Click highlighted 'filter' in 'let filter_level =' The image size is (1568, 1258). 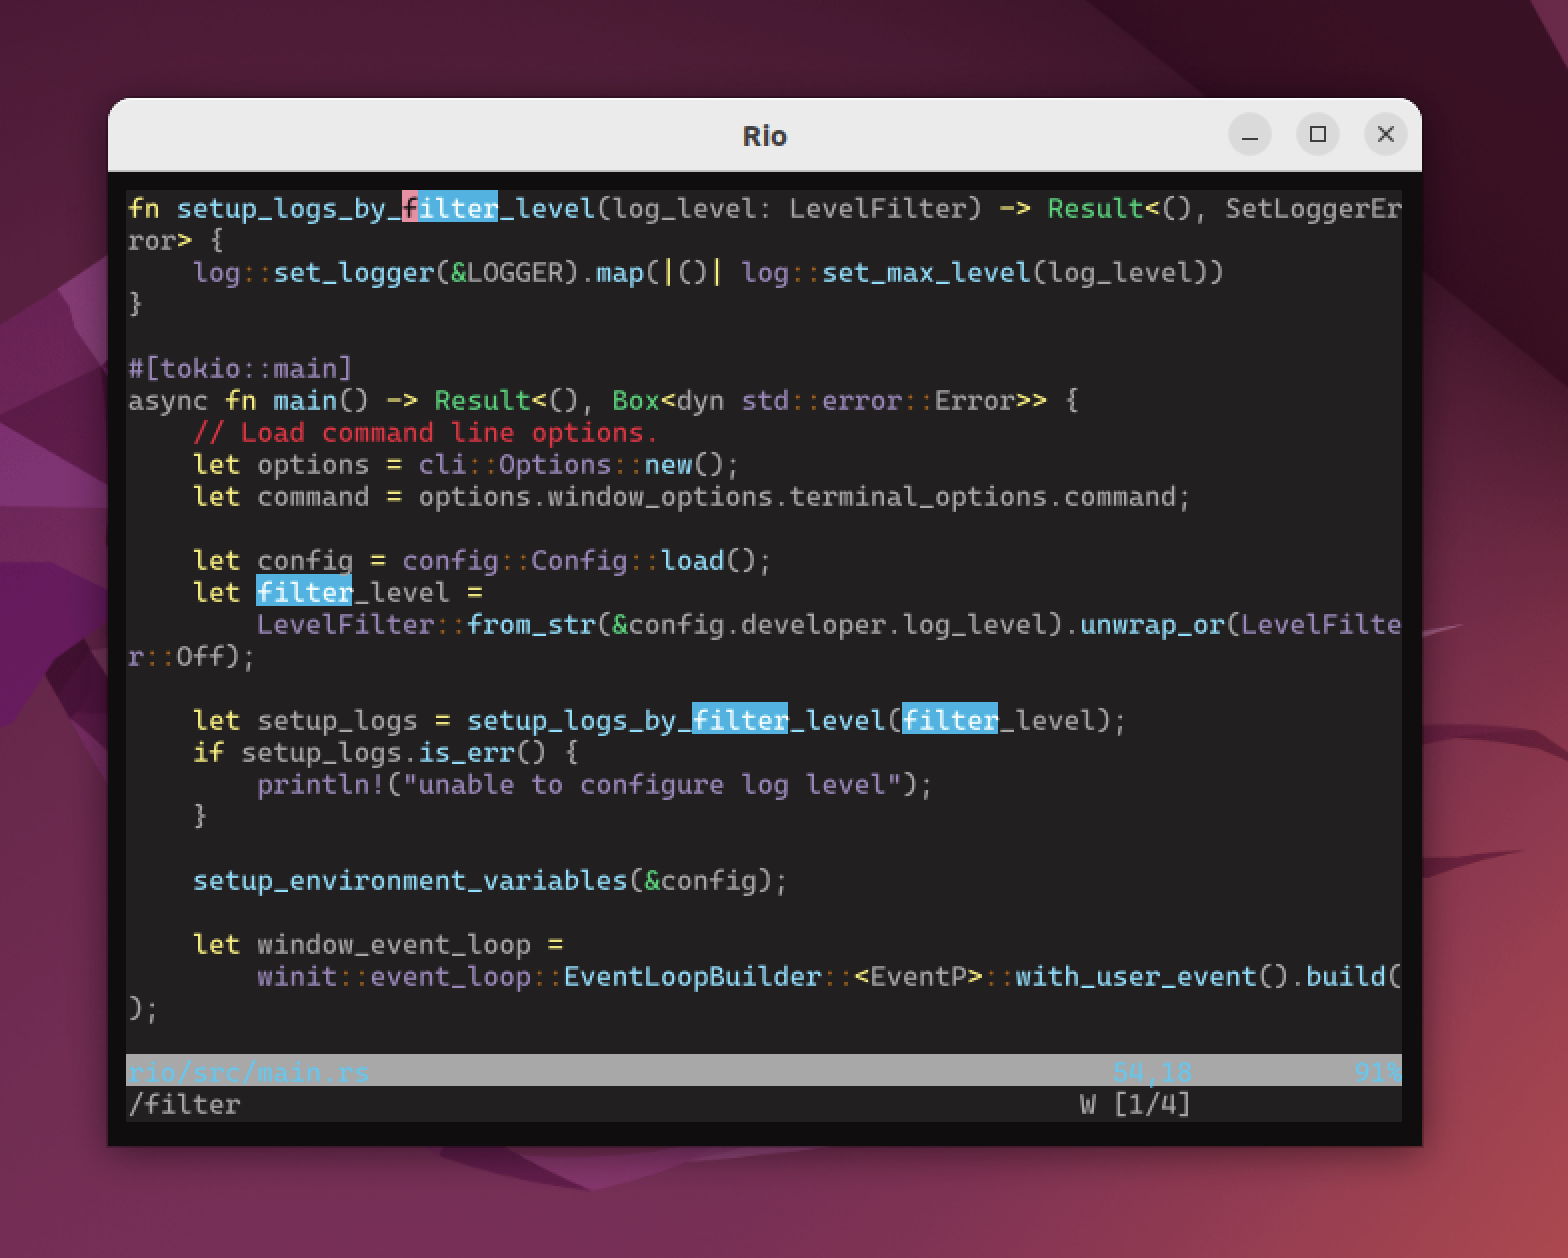[305, 592]
